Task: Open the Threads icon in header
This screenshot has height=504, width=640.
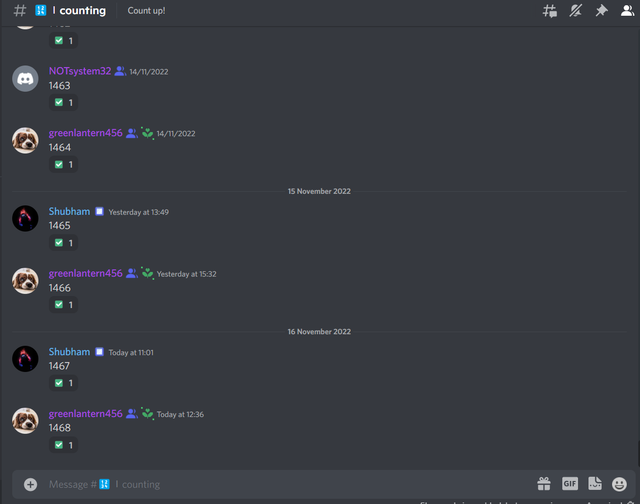Action: 549,11
